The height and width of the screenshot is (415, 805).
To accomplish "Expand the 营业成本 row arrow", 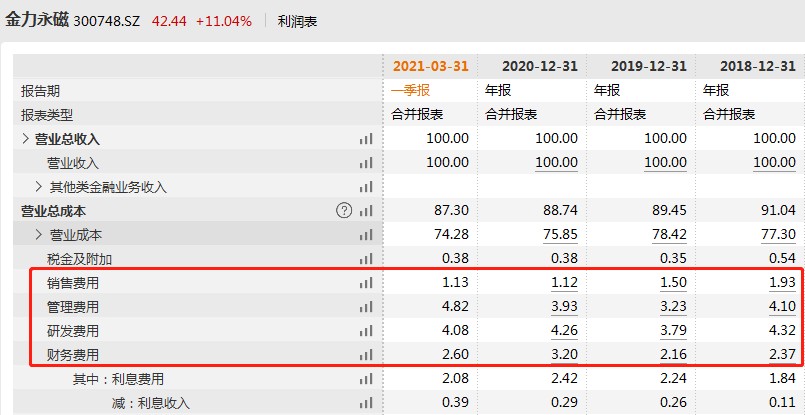I will tap(39, 235).
